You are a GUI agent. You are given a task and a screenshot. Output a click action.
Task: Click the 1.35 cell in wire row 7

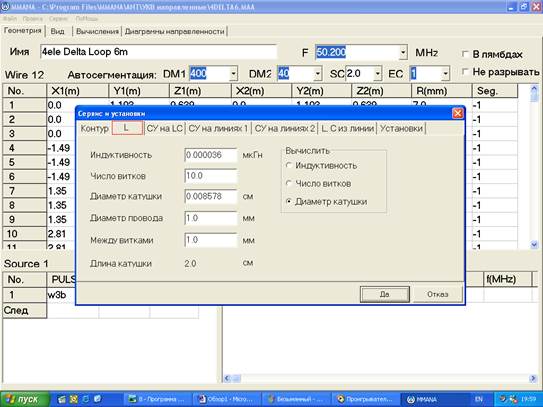point(61,191)
